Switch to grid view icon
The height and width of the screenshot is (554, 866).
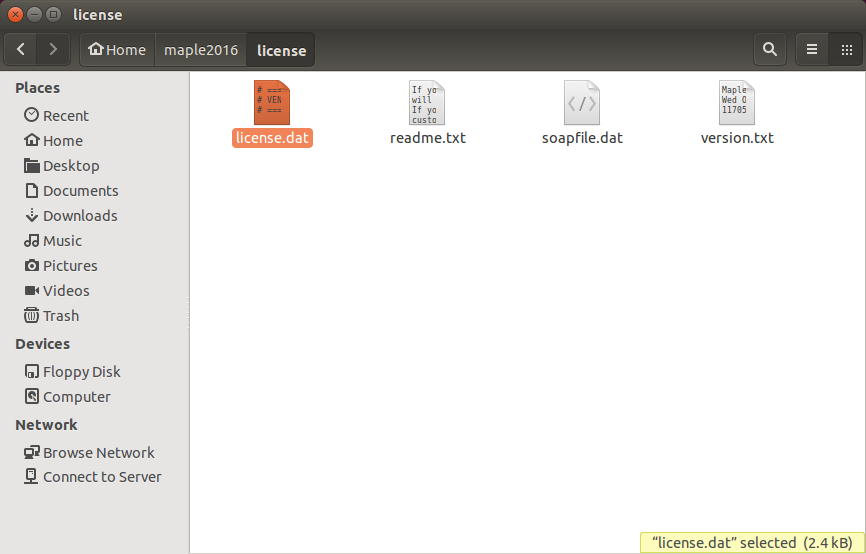(x=846, y=50)
